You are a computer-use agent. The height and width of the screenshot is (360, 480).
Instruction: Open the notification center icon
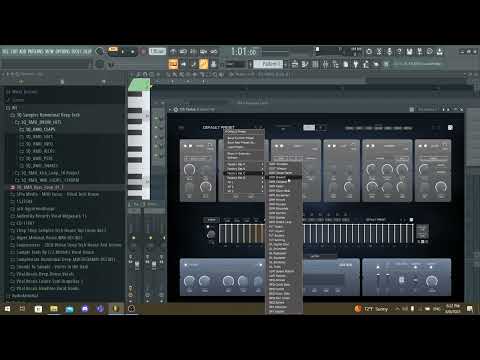(470, 309)
